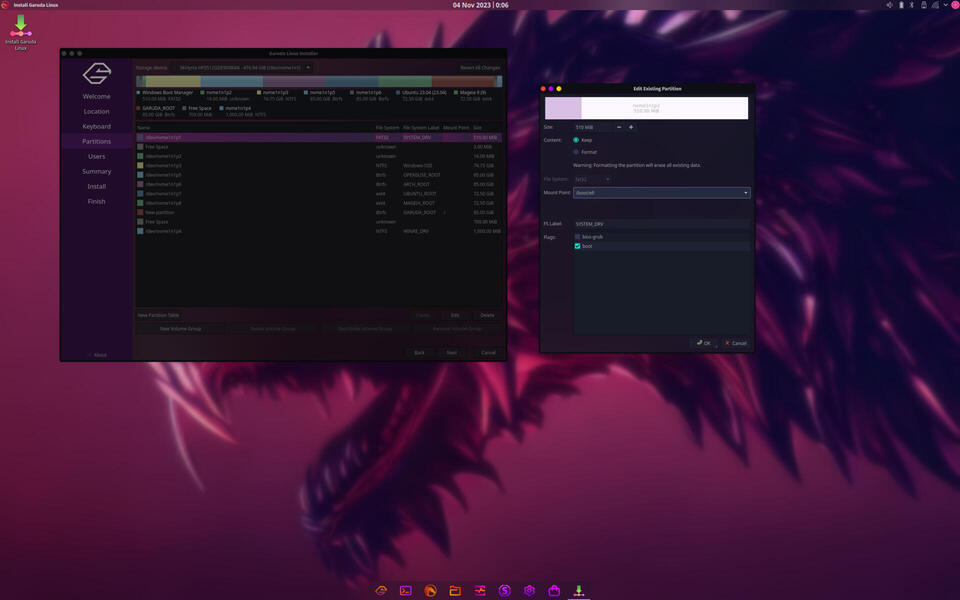
Task: Click New Partition Table button
Action: pos(159,315)
